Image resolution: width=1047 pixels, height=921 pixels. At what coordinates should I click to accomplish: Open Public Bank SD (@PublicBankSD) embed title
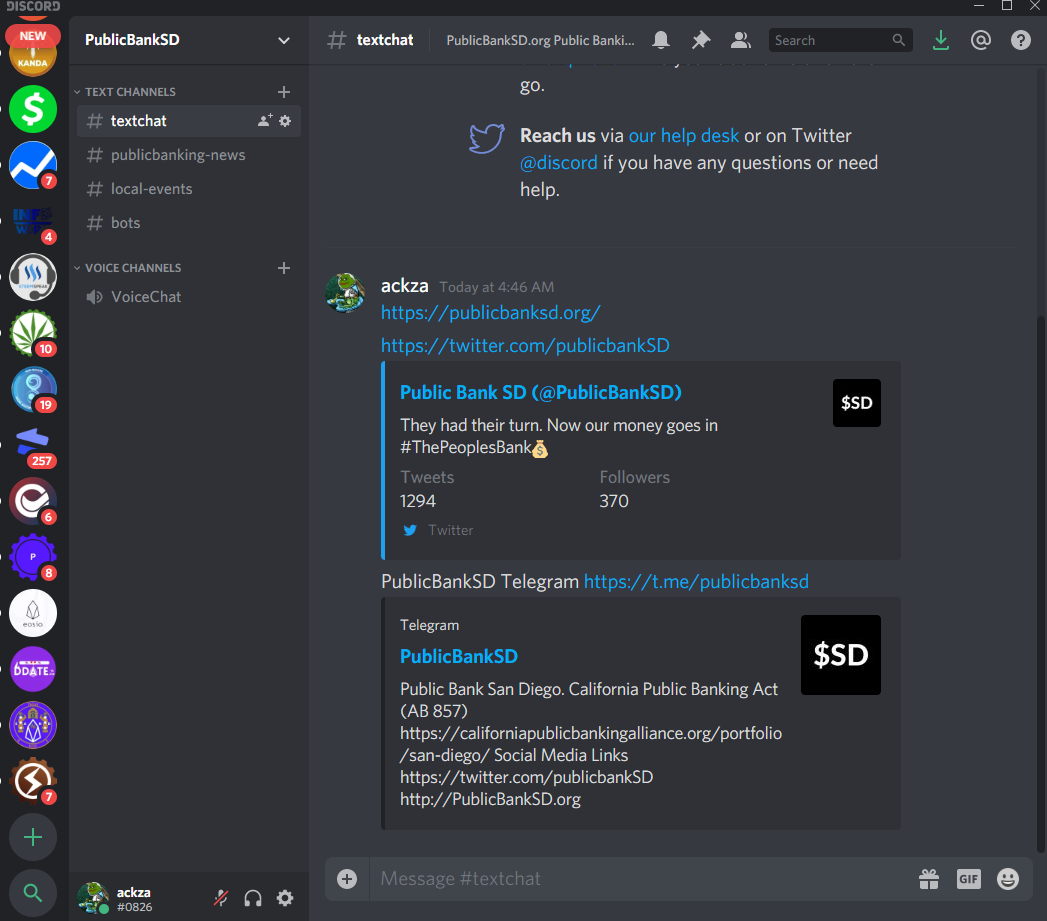(x=540, y=392)
